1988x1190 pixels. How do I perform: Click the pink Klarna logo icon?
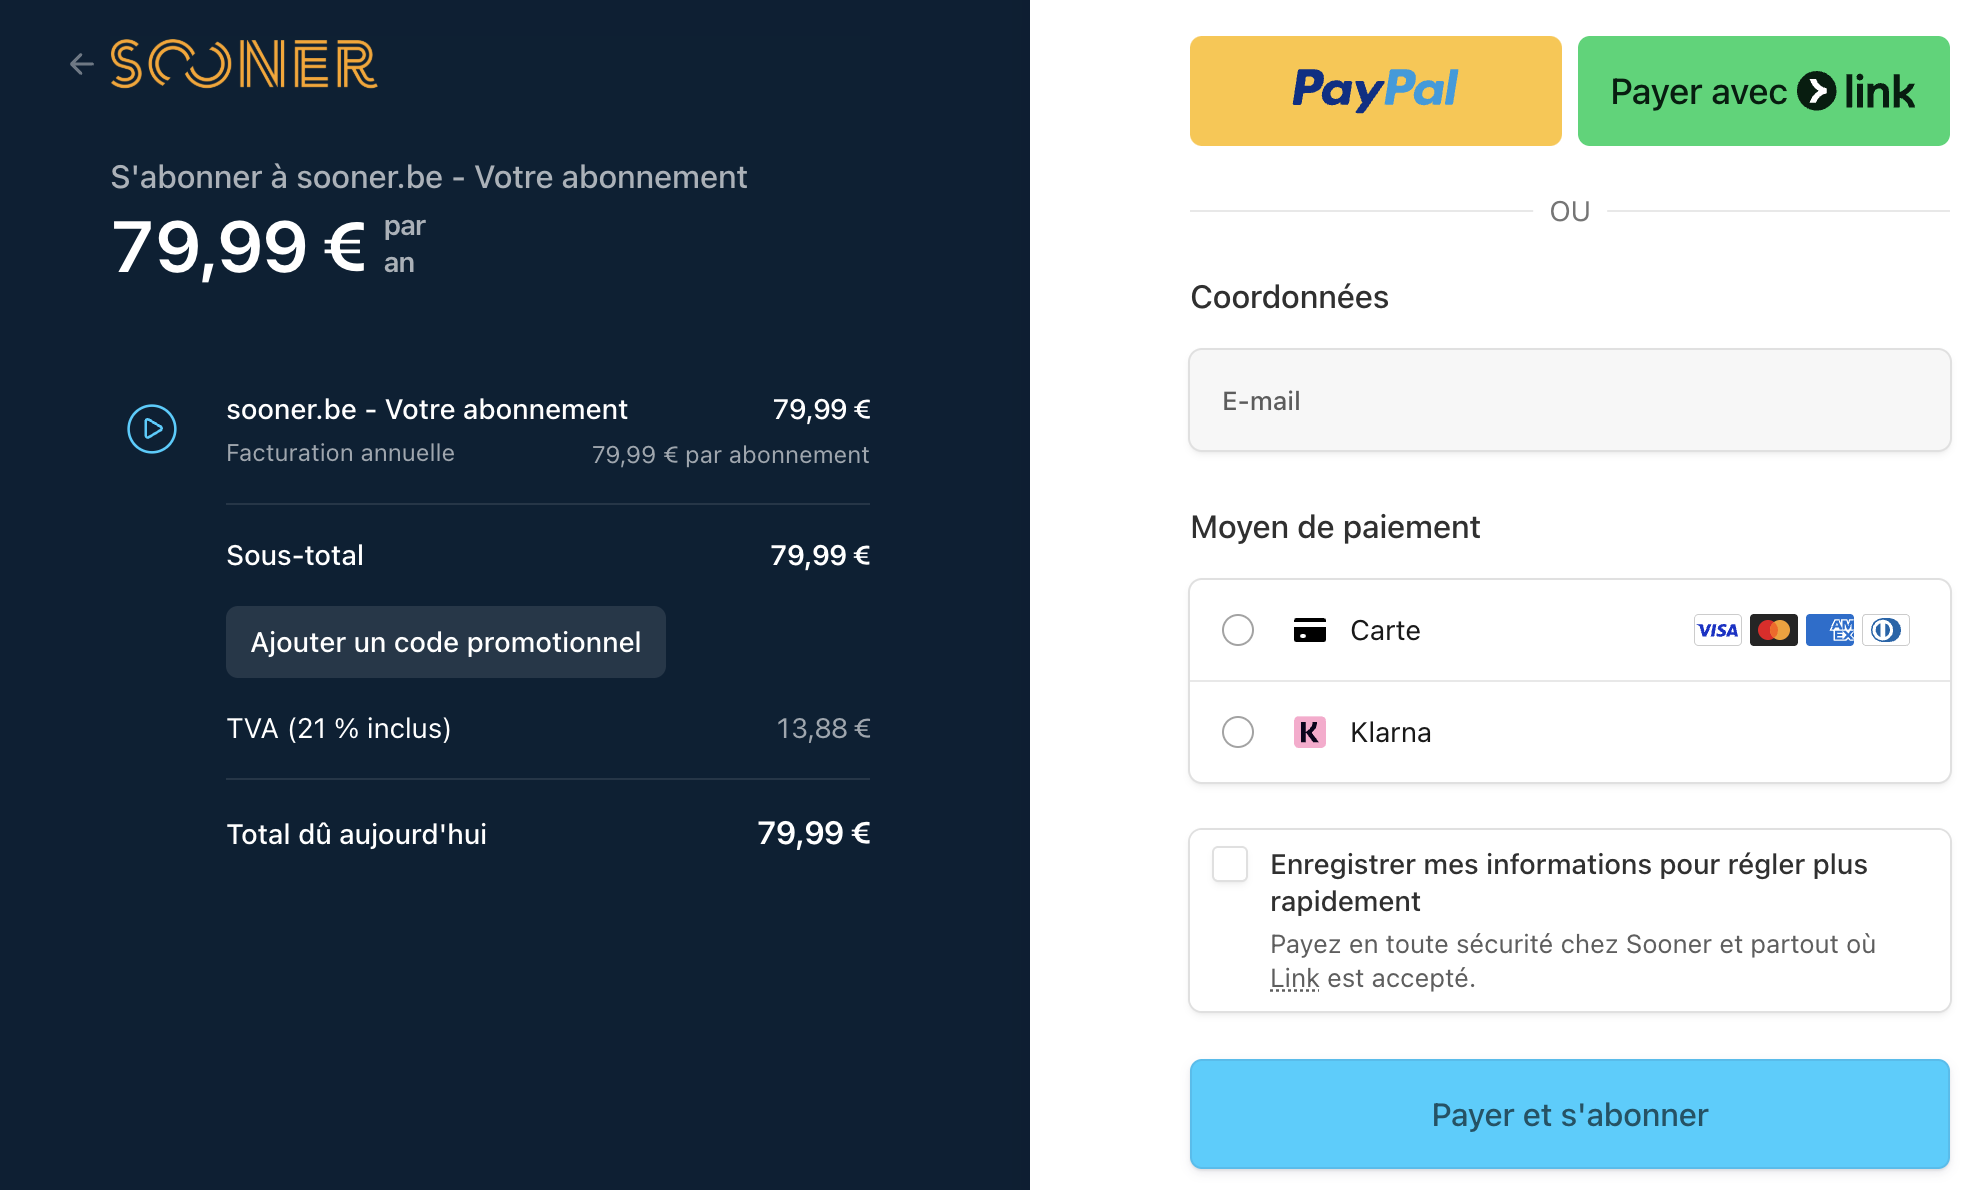(1309, 732)
